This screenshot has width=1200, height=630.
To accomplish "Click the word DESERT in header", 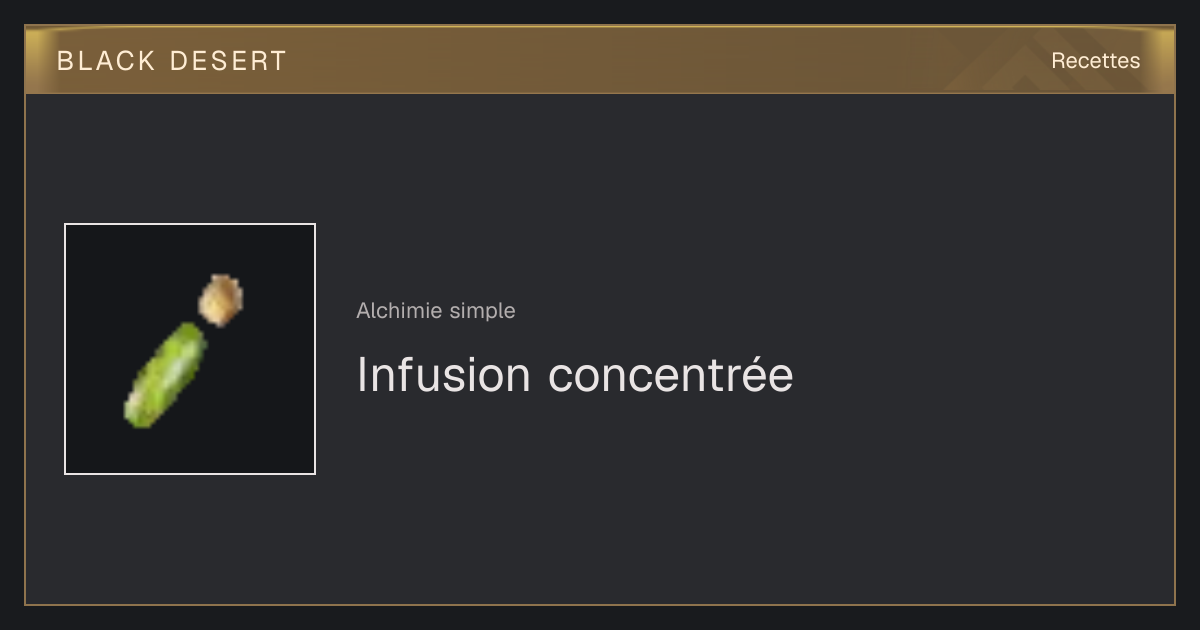I will click(228, 61).
